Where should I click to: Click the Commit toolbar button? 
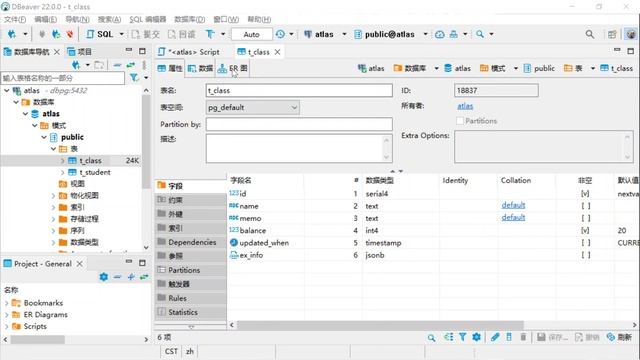click(145, 34)
